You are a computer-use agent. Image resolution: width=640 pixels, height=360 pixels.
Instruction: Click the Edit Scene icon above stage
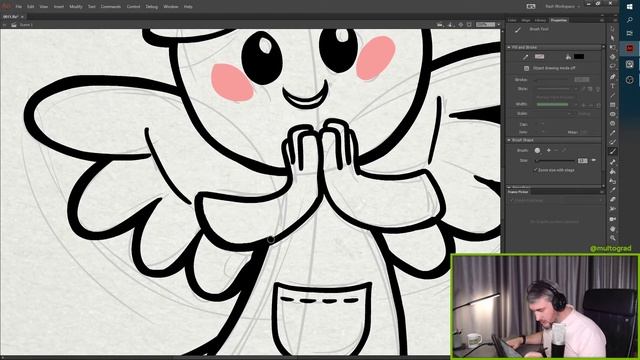point(440,25)
